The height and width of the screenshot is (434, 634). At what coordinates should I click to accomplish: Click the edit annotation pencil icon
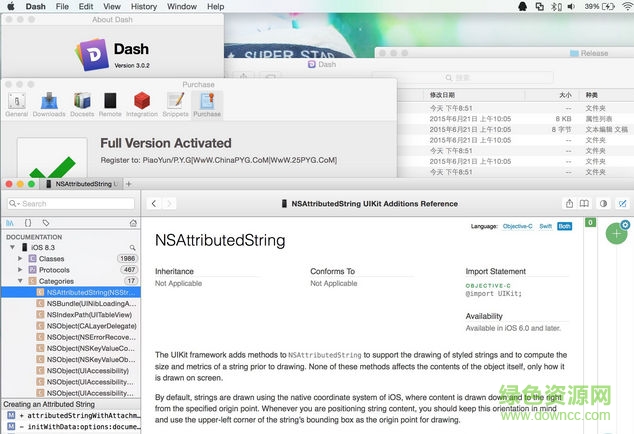[622, 203]
